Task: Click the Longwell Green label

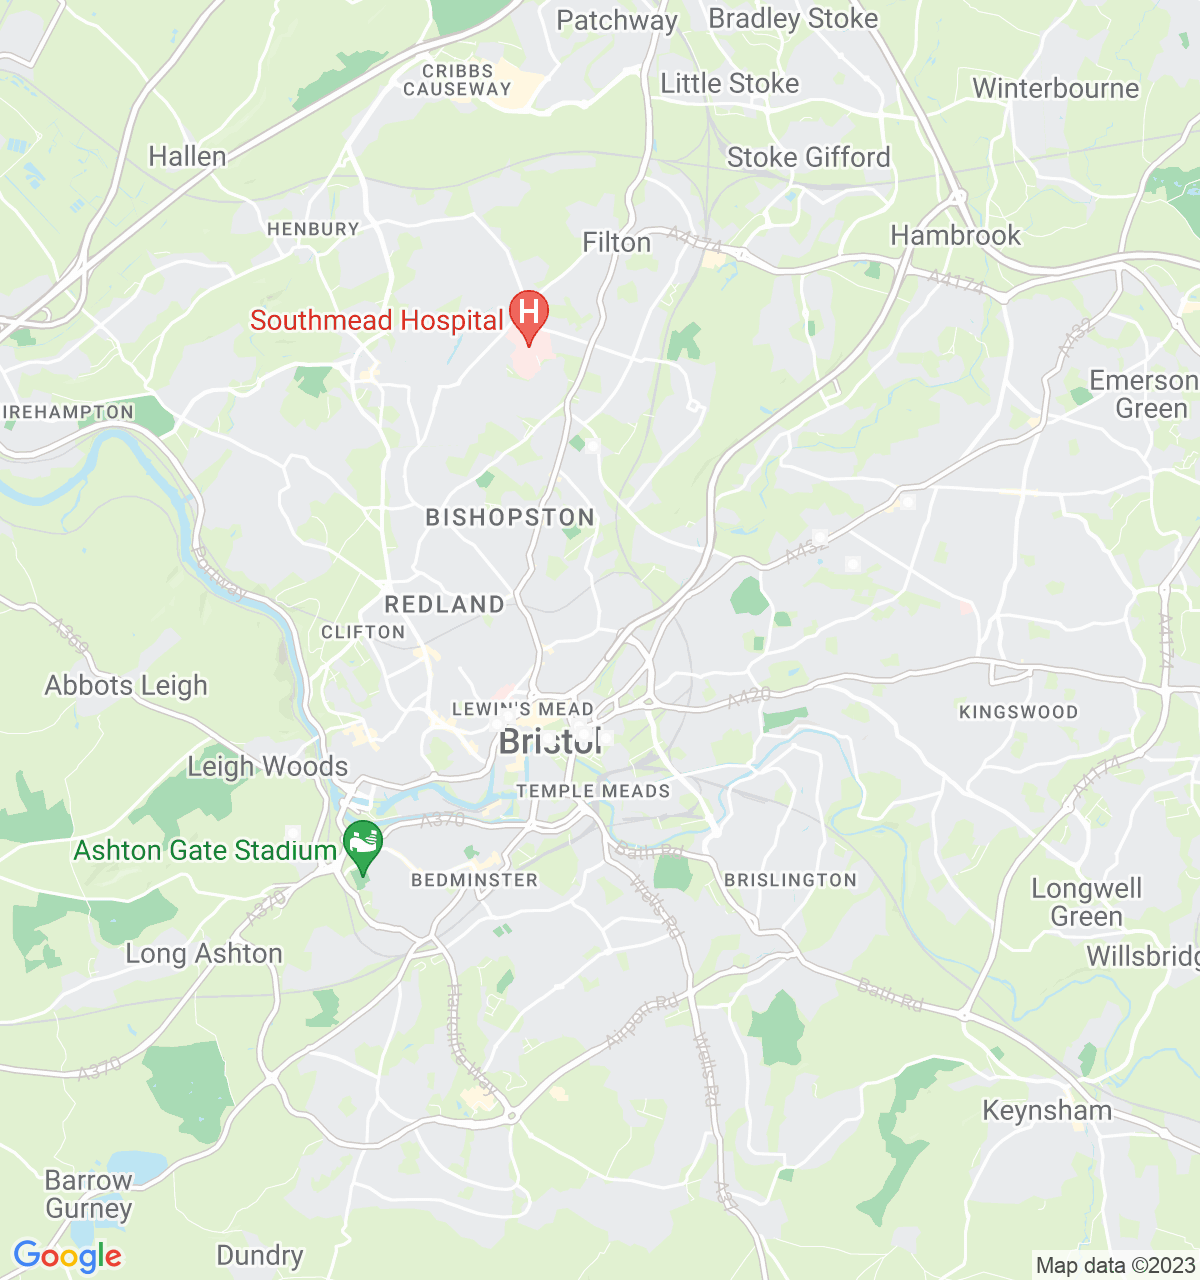Action: (x=1086, y=903)
